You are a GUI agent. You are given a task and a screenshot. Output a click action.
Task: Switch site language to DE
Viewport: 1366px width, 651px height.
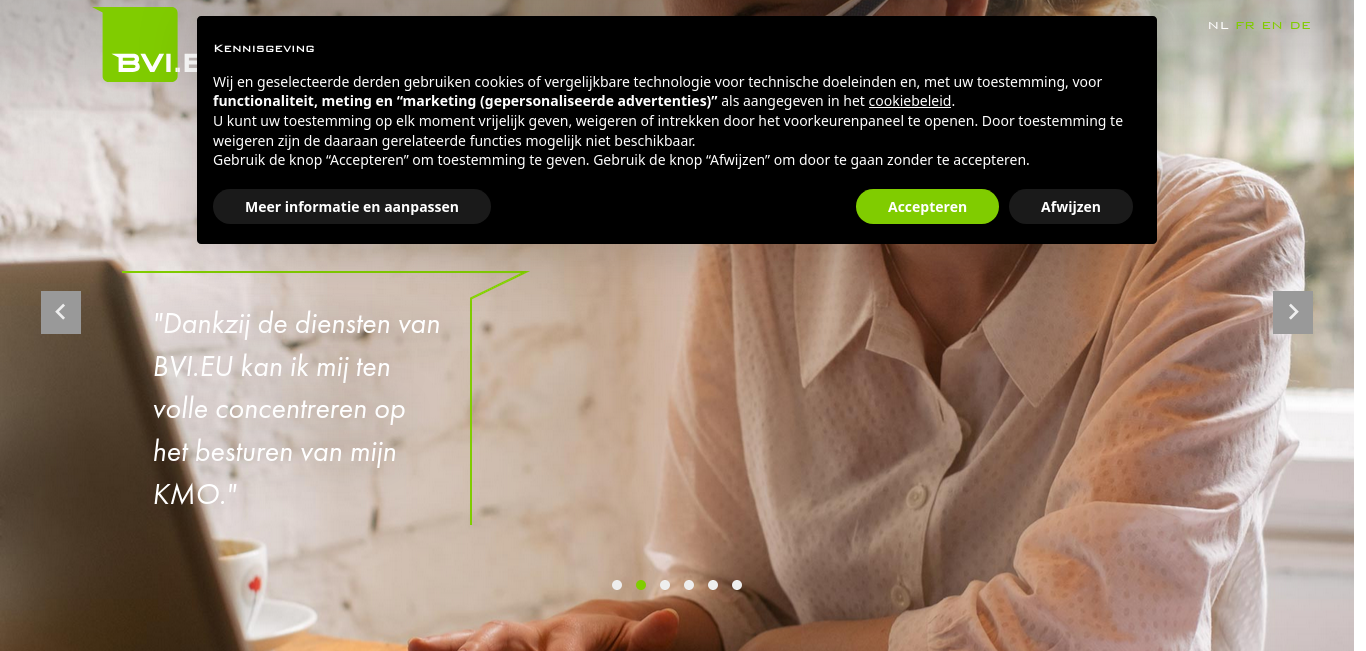[1300, 25]
